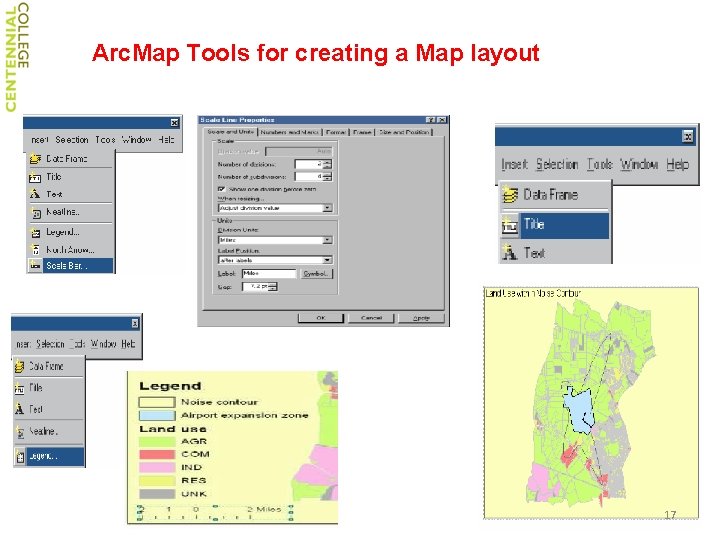
Task: Click Text icon in menu highlighting Legend
Action: tap(19, 409)
